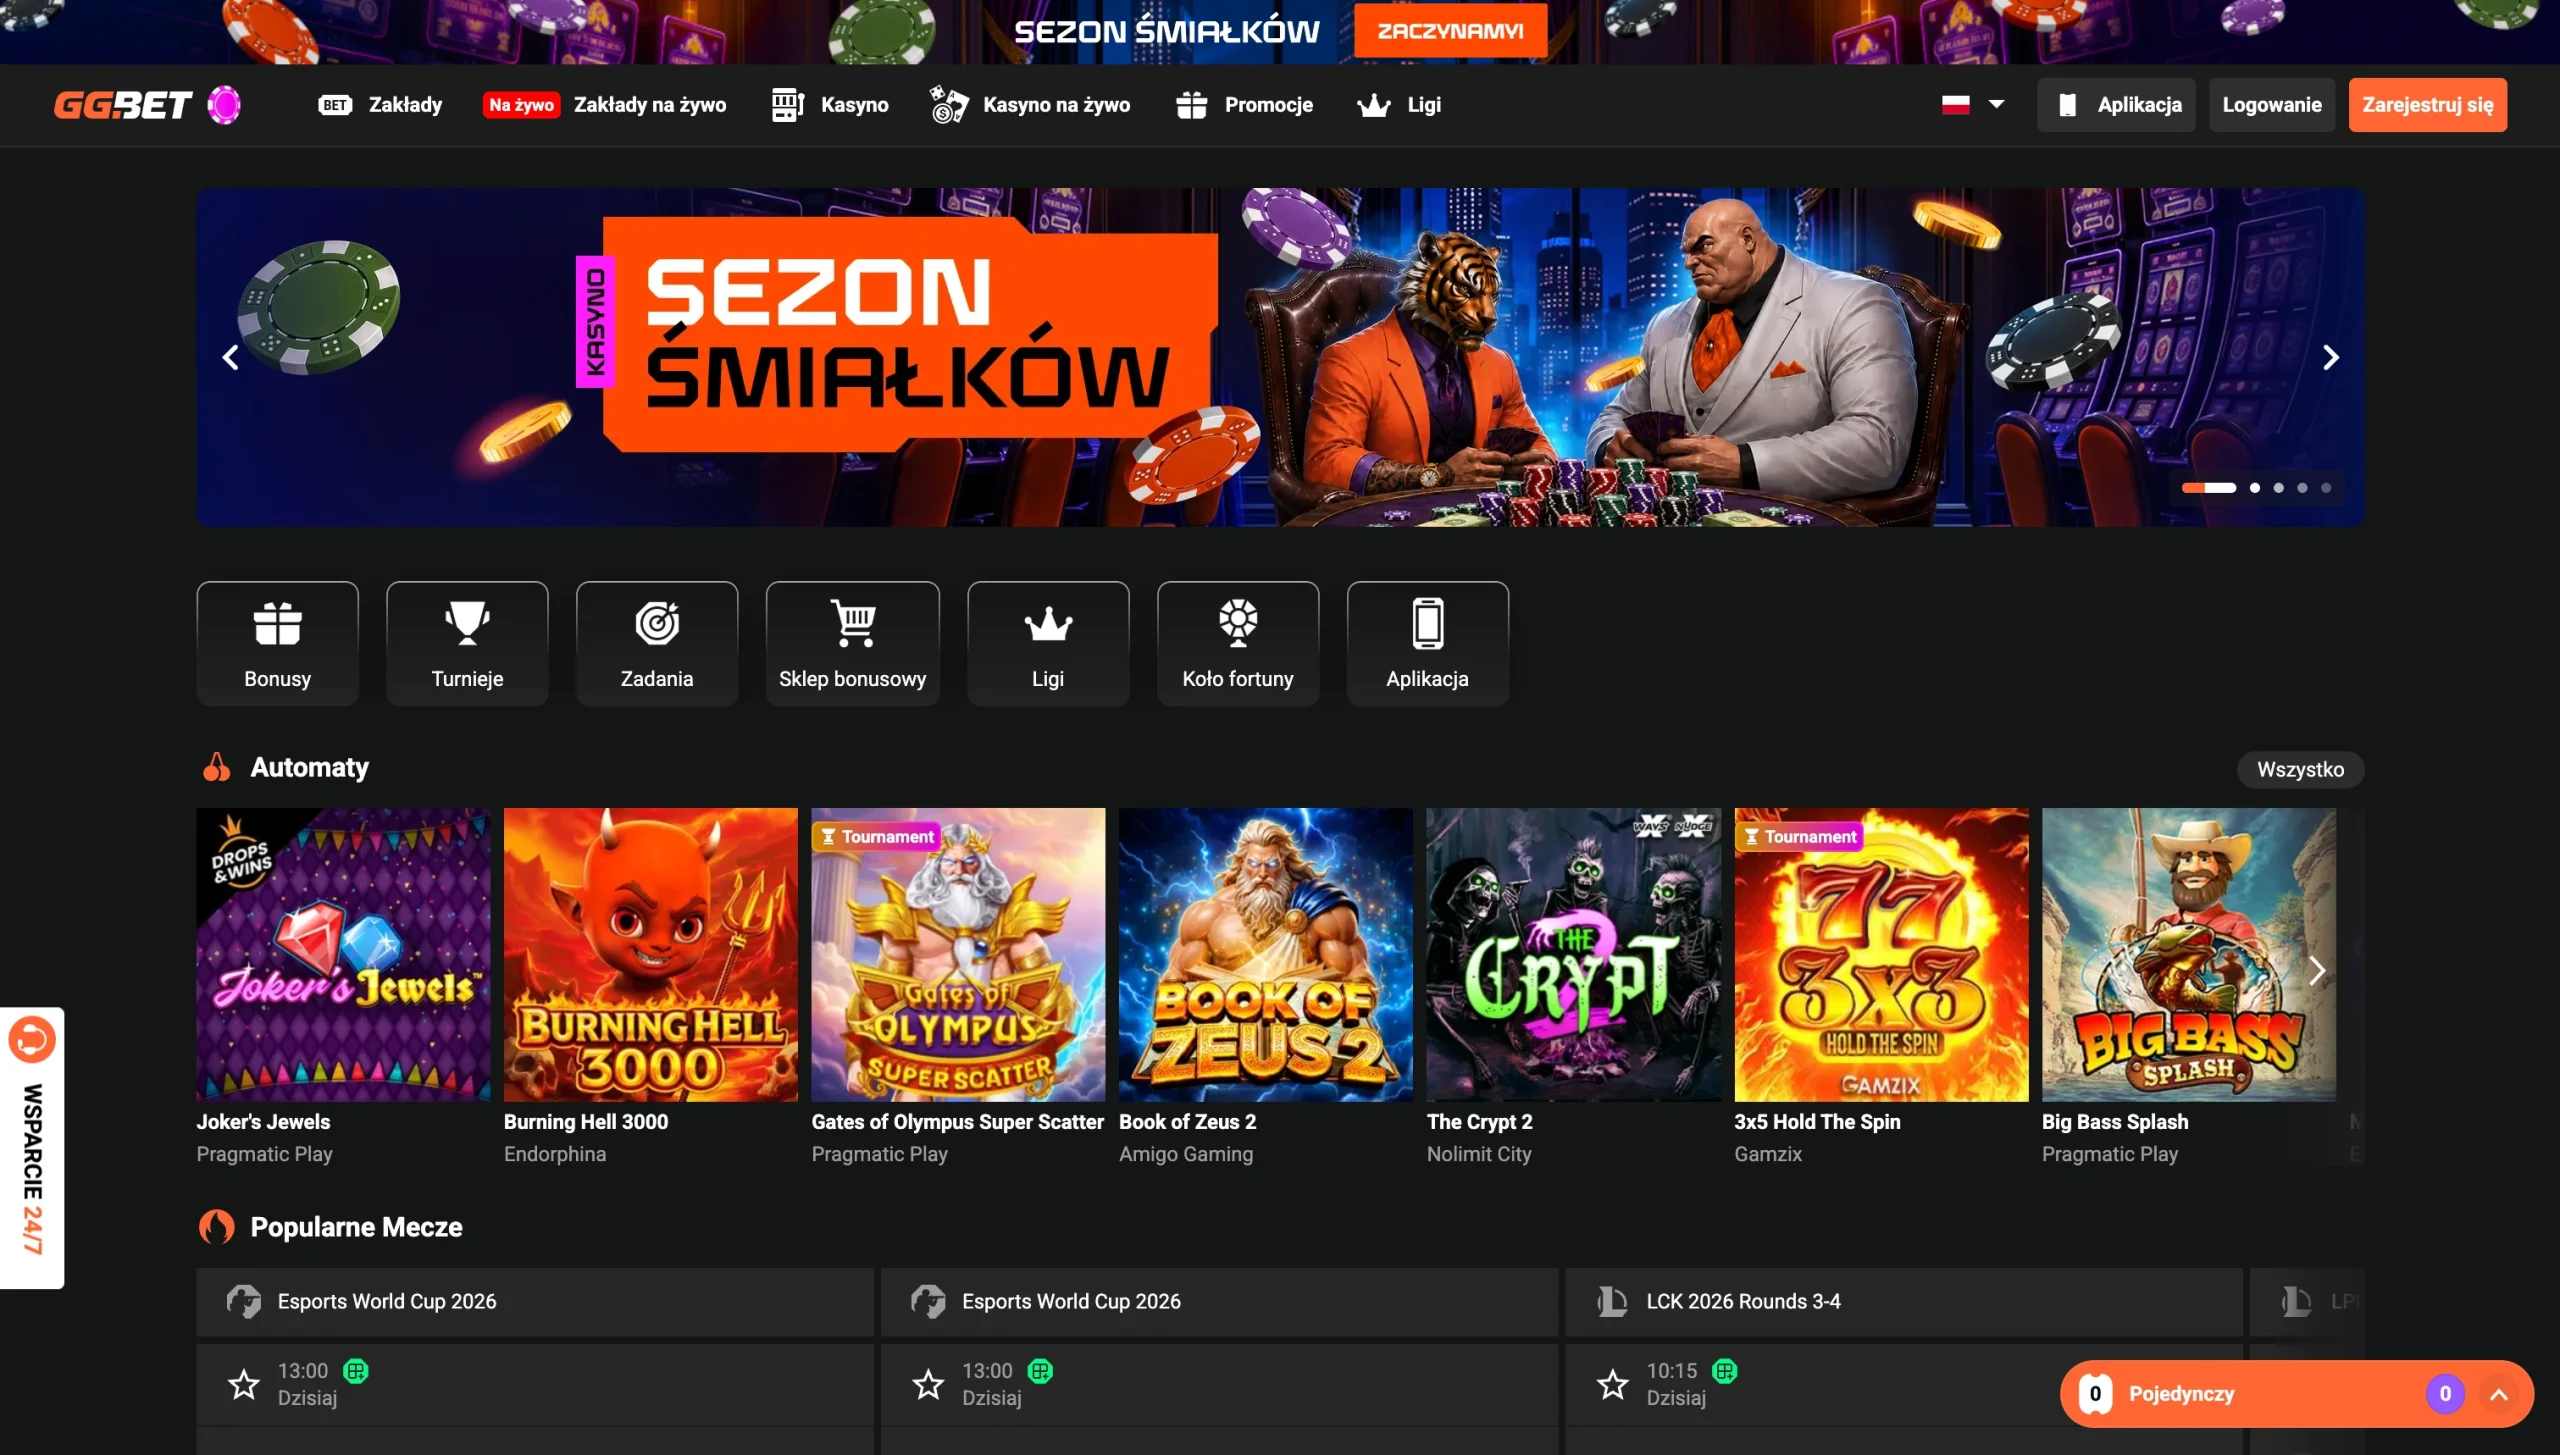Screen dimensions: 2560x1455
Task: Click the LCK 2026 Rounds 3-4 title
Action: coord(1743,1301)
